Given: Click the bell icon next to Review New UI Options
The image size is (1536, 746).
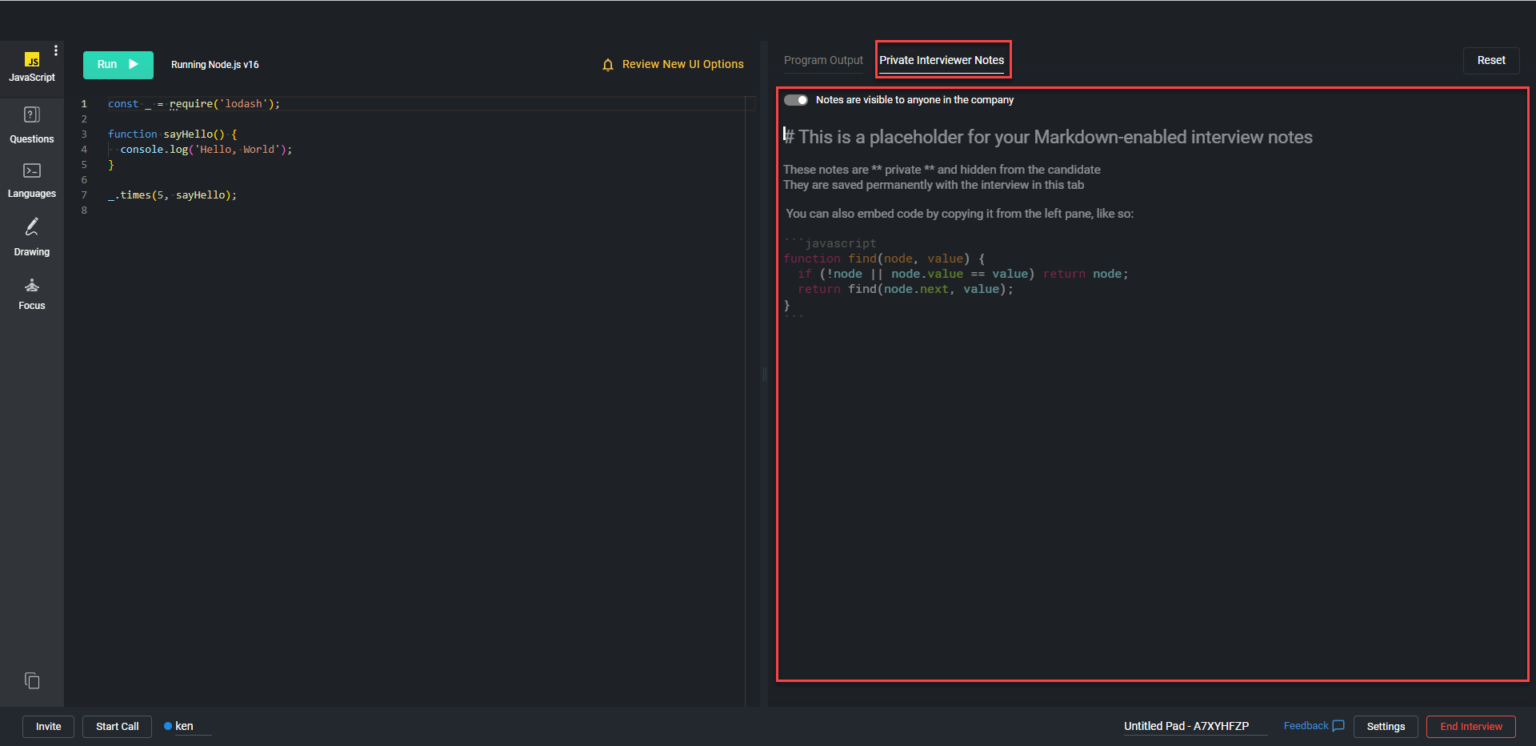Looking at the screenshot, I should click(608, 63).
